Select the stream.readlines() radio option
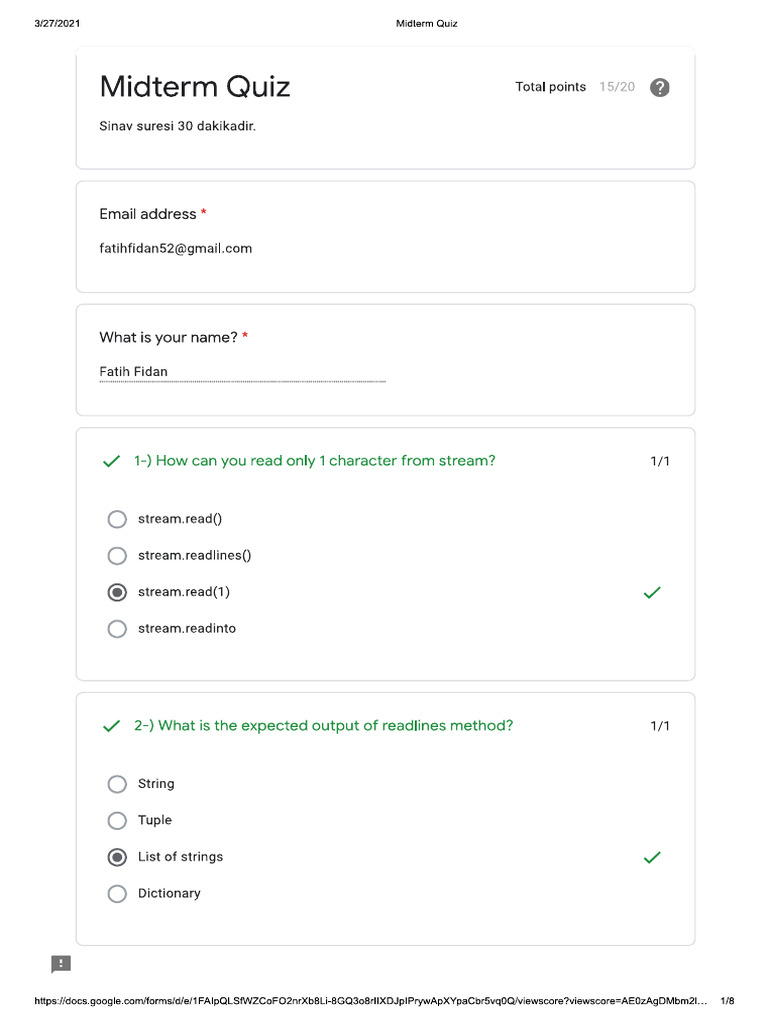This screenshot has height=1024, width=768. coord(117,556)
